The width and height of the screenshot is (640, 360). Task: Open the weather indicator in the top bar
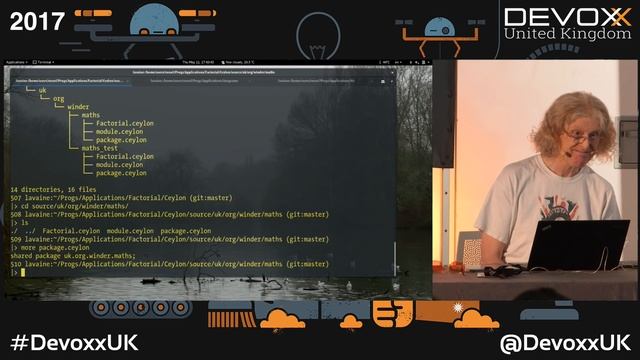click(238, 62)
